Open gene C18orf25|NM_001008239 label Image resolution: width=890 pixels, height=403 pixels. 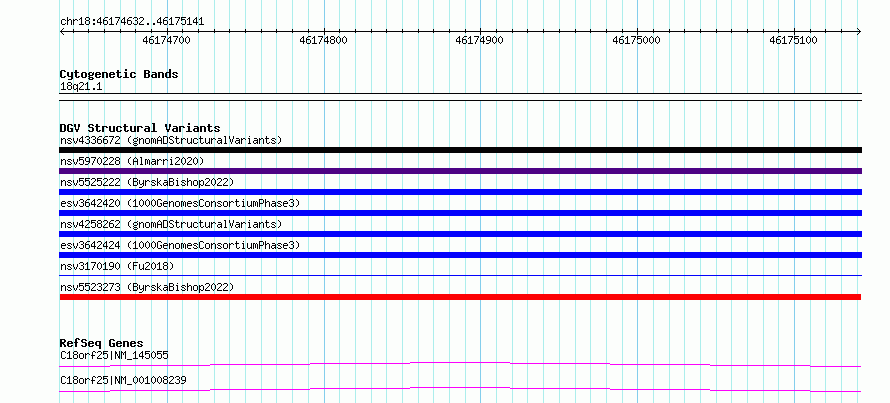click(x=123, y=380)
